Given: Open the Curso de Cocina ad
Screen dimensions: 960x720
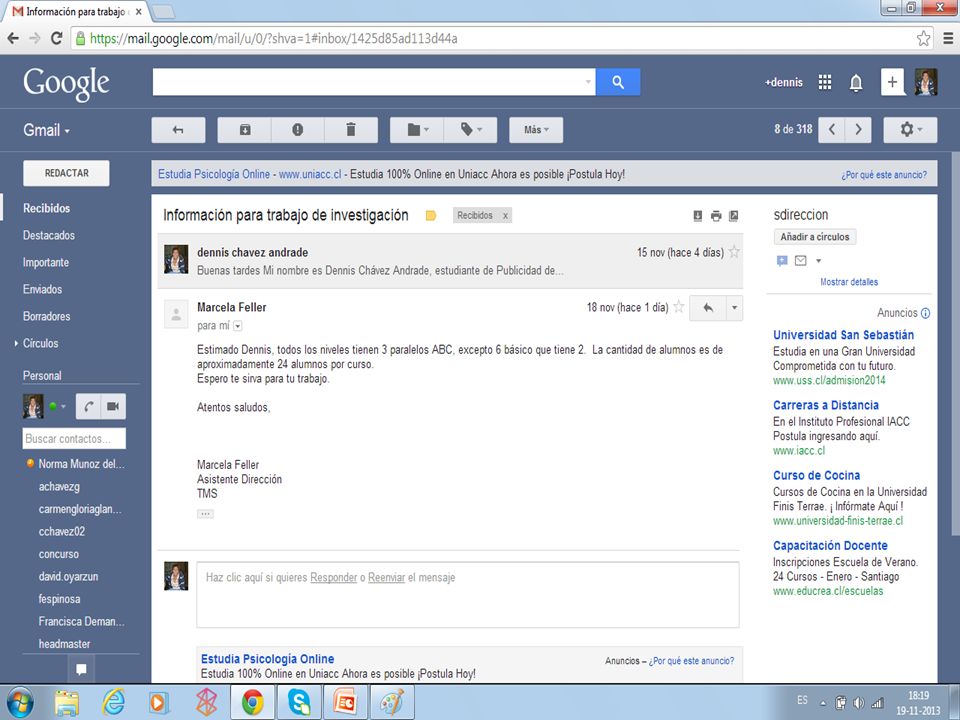Looking at the screenshot, I should 816,475.
